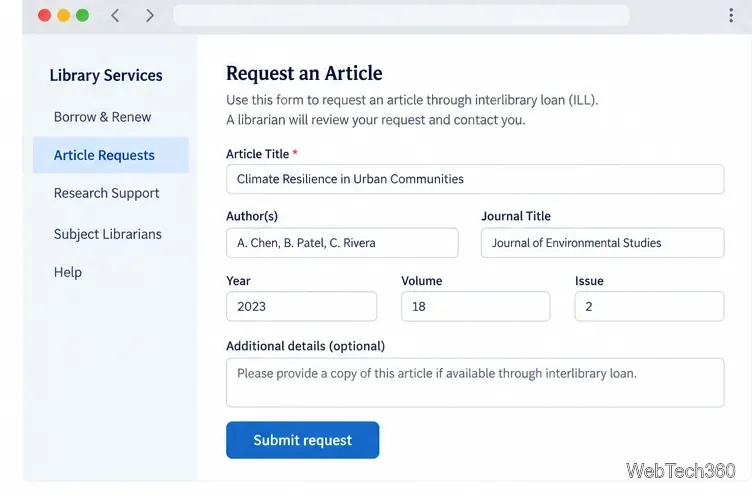
Task: Select the Year field showing 2023
Action: [x=301, y=306]
